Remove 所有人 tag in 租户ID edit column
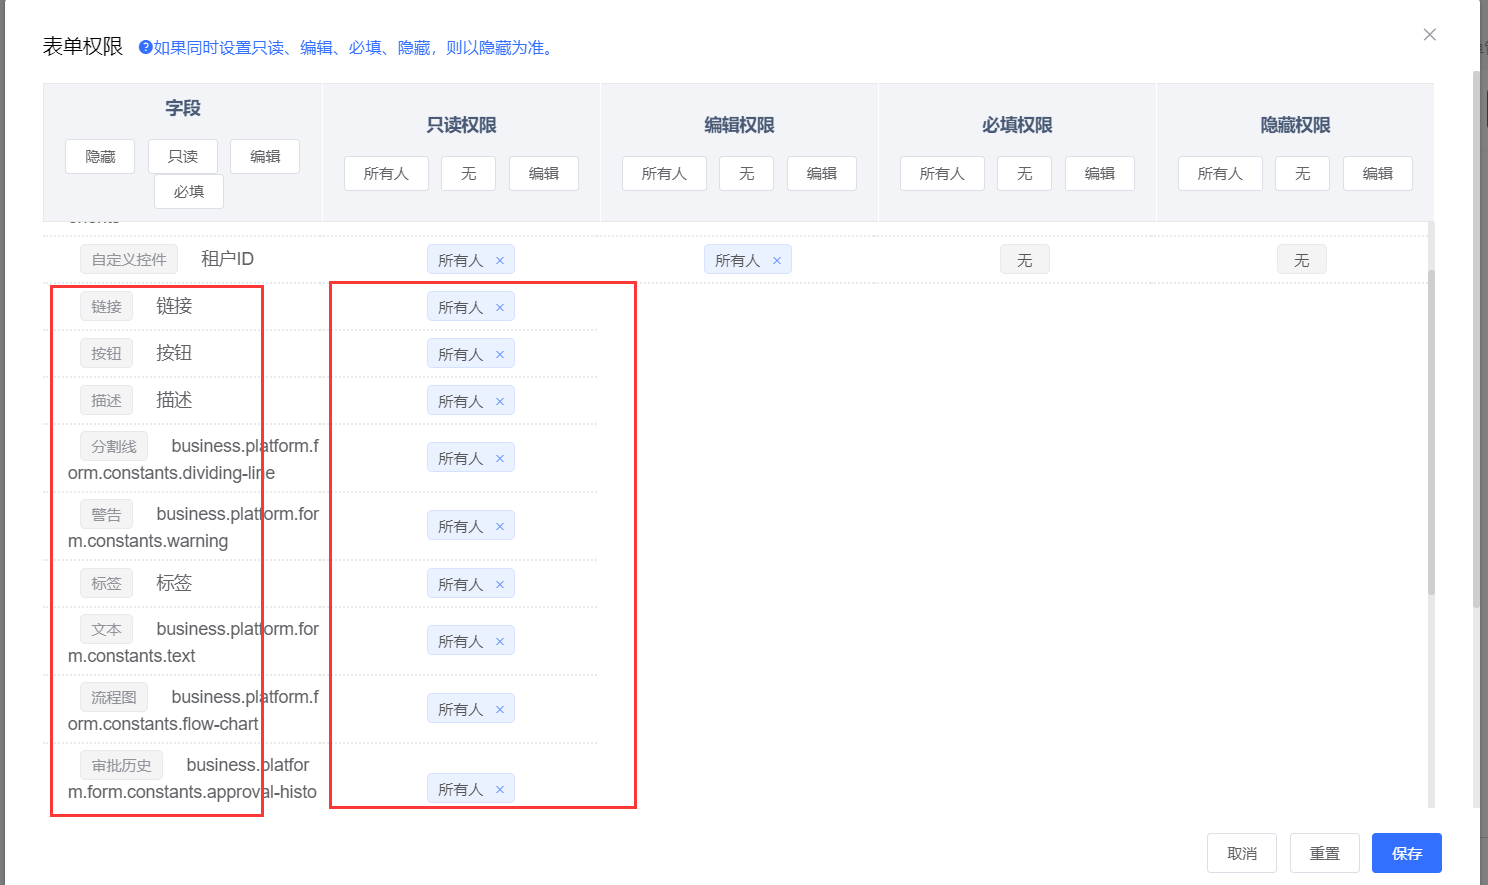The height and width of the screenshot is (885, 1488). [x=777, y=261]
